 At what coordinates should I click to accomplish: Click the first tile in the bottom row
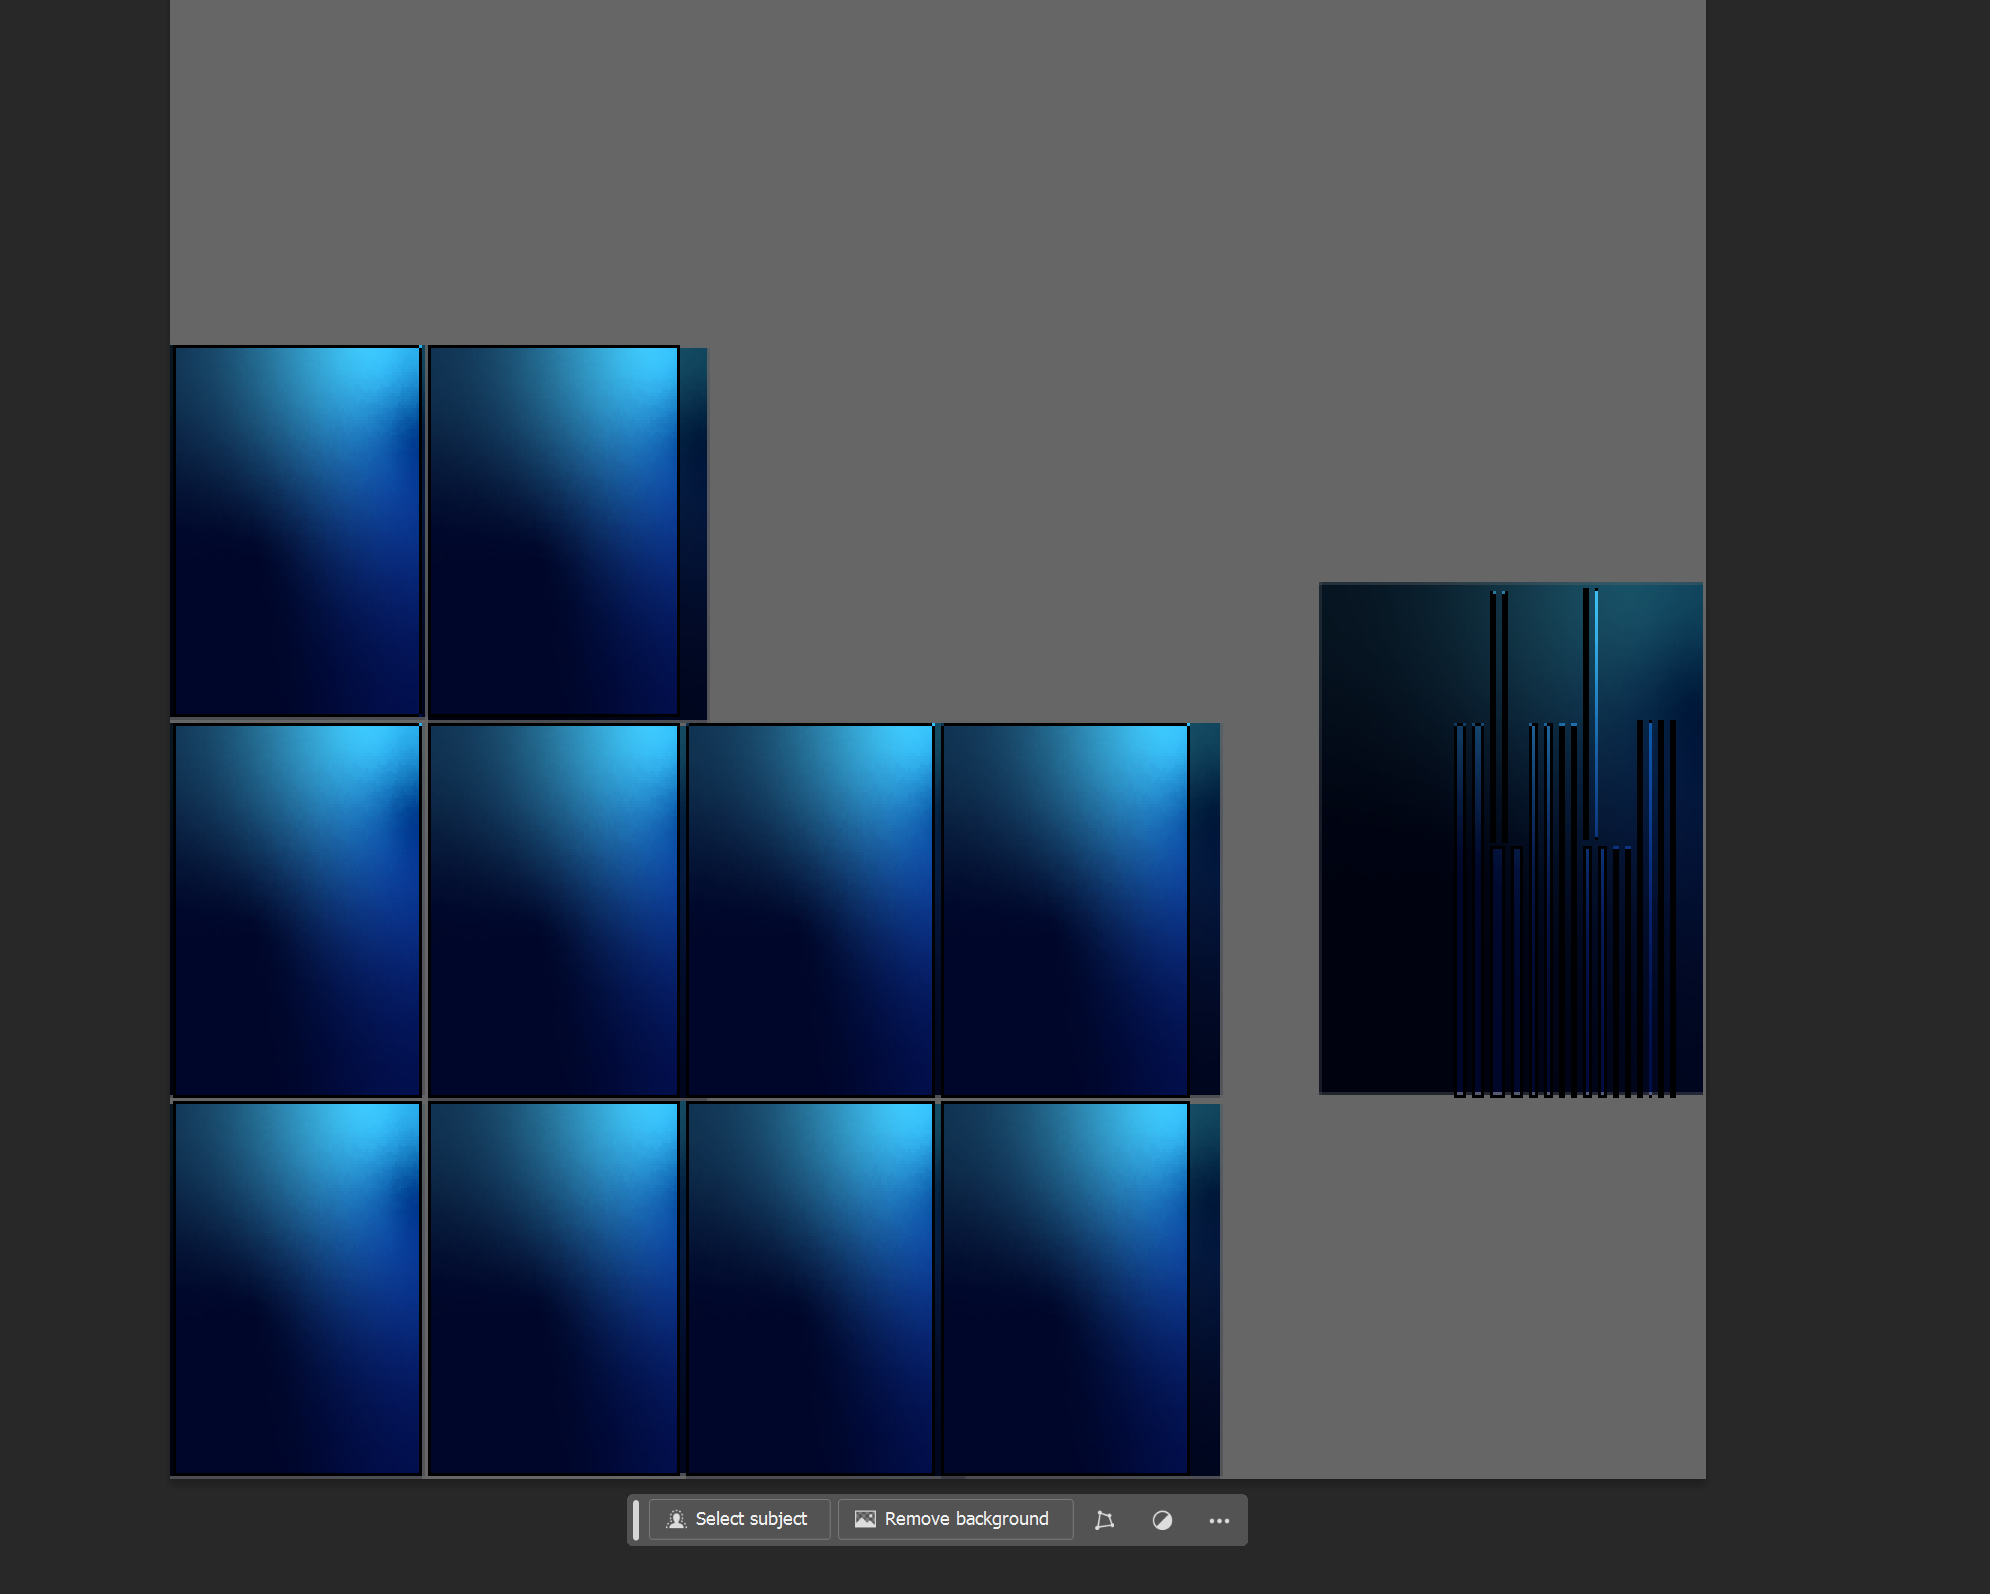(297, 1288)
